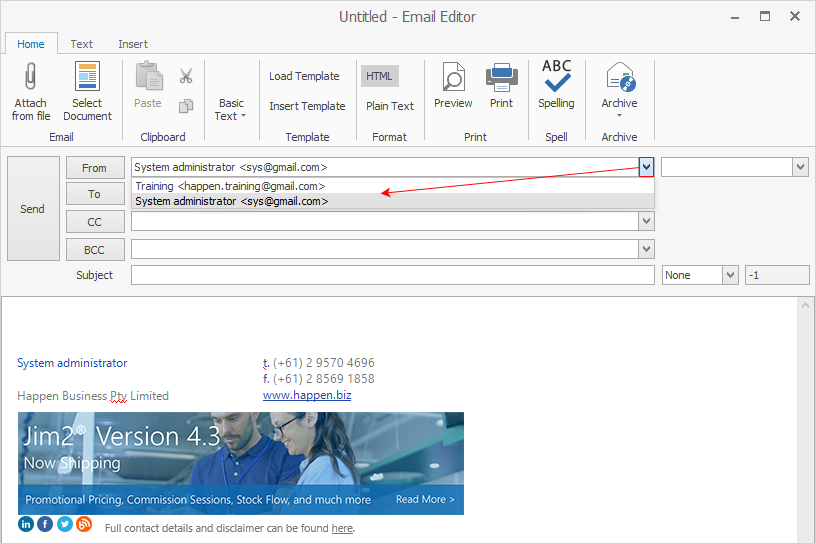
Task: Open the Preview magnifier icon
Action: click(x=453, y=76)
